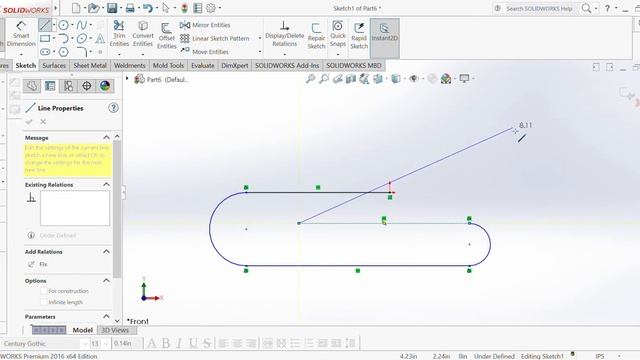
Task: Open the DisplayManager tab icon
Action: [105, 86]
